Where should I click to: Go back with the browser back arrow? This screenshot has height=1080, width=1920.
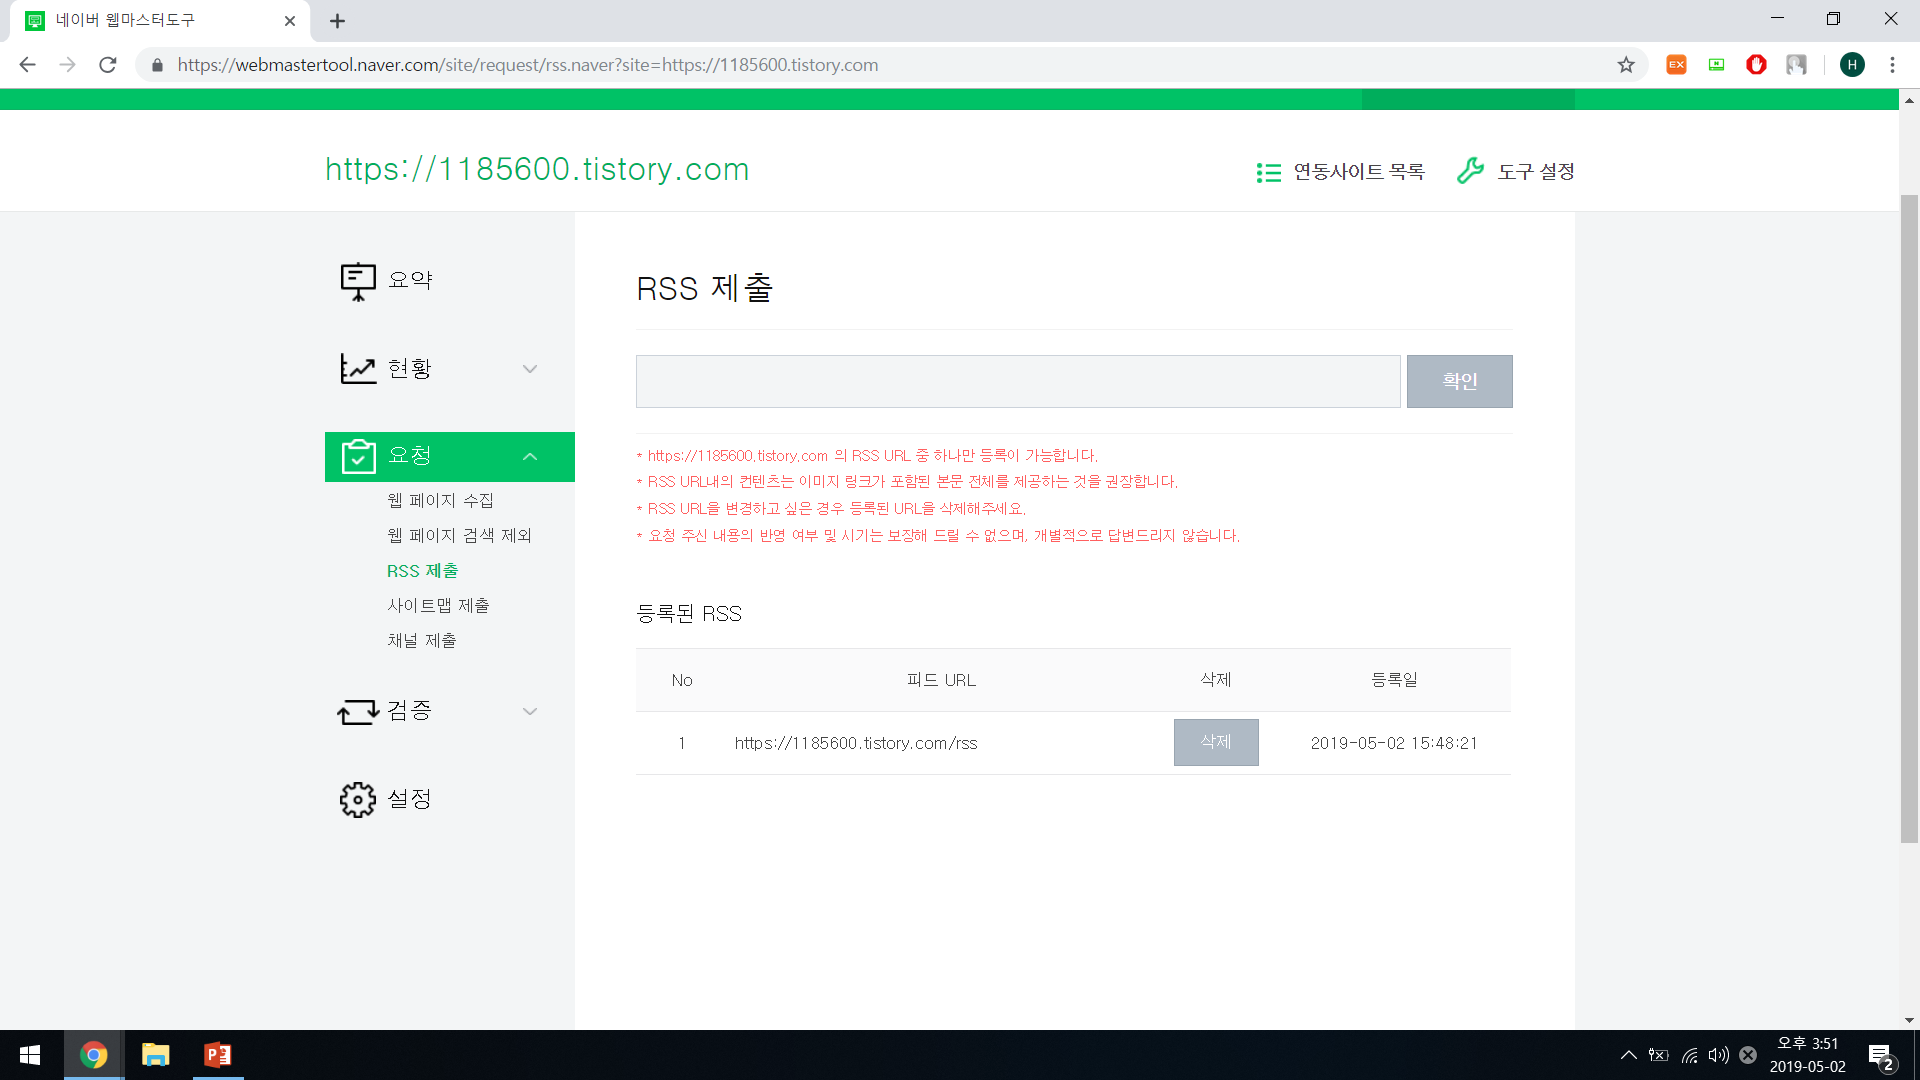pos(27,65)
